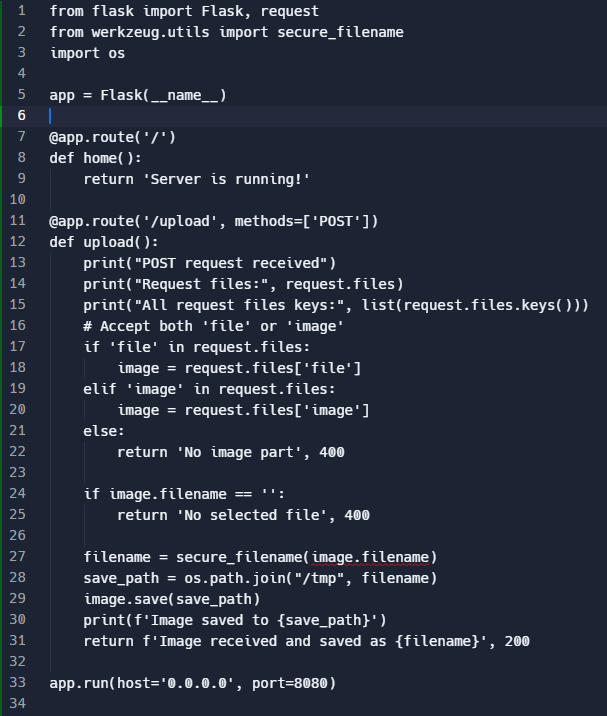Place cursor on empty line 6
Image resolution: width=607 pixels, height=716 pixels.
click(x=200, y=116)
